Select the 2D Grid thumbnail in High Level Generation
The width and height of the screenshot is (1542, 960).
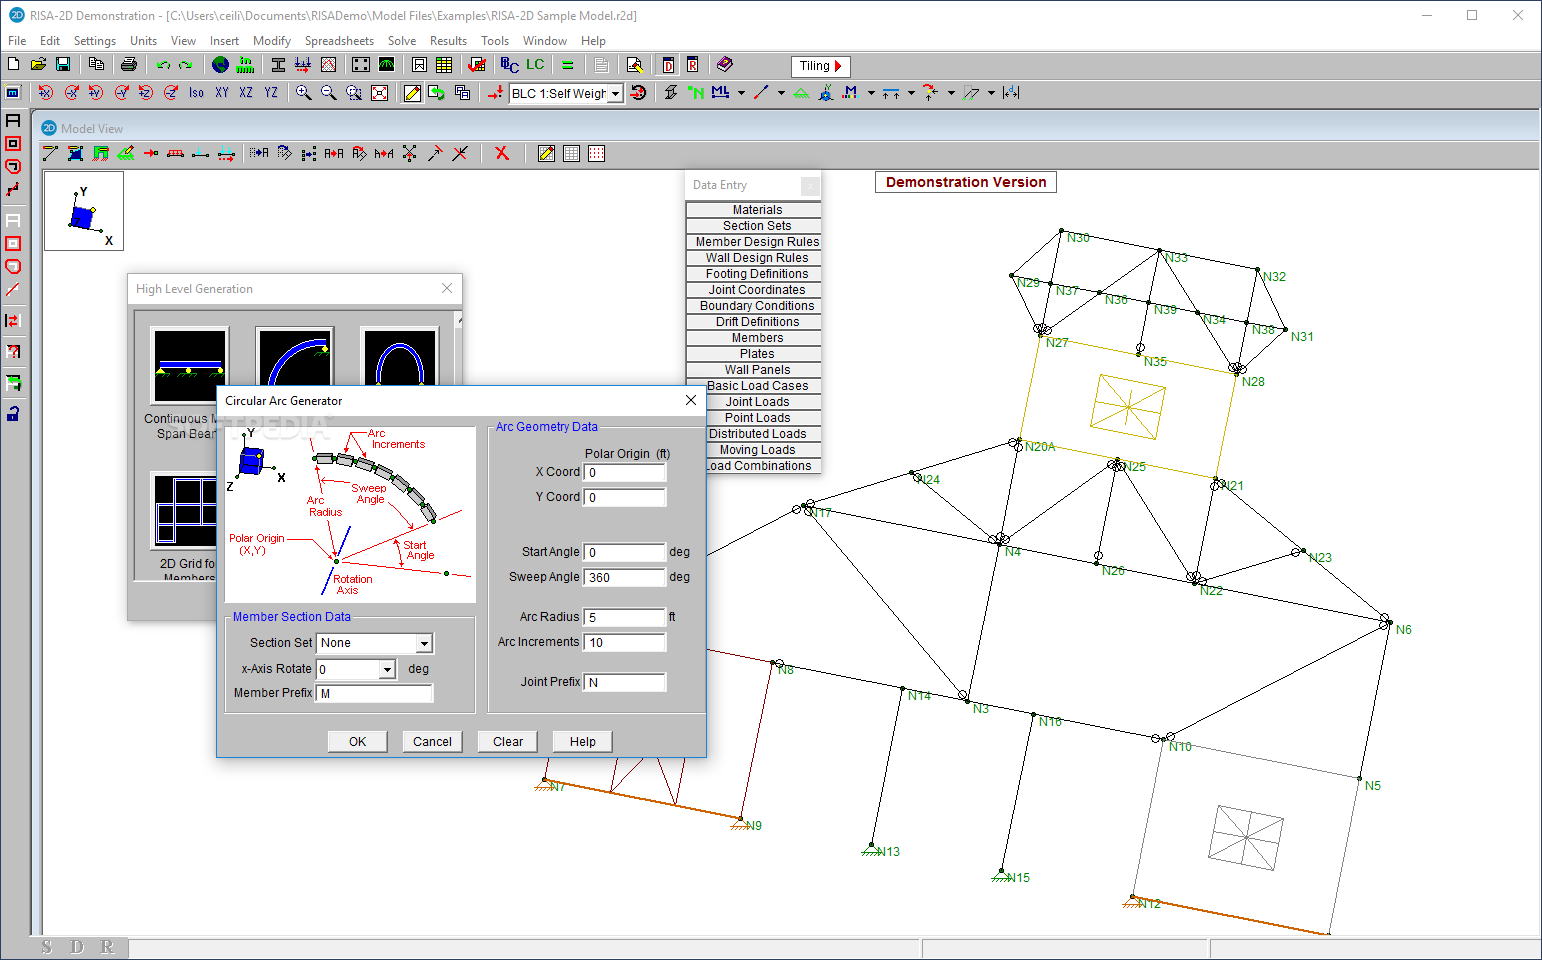(x=185, y=510)
